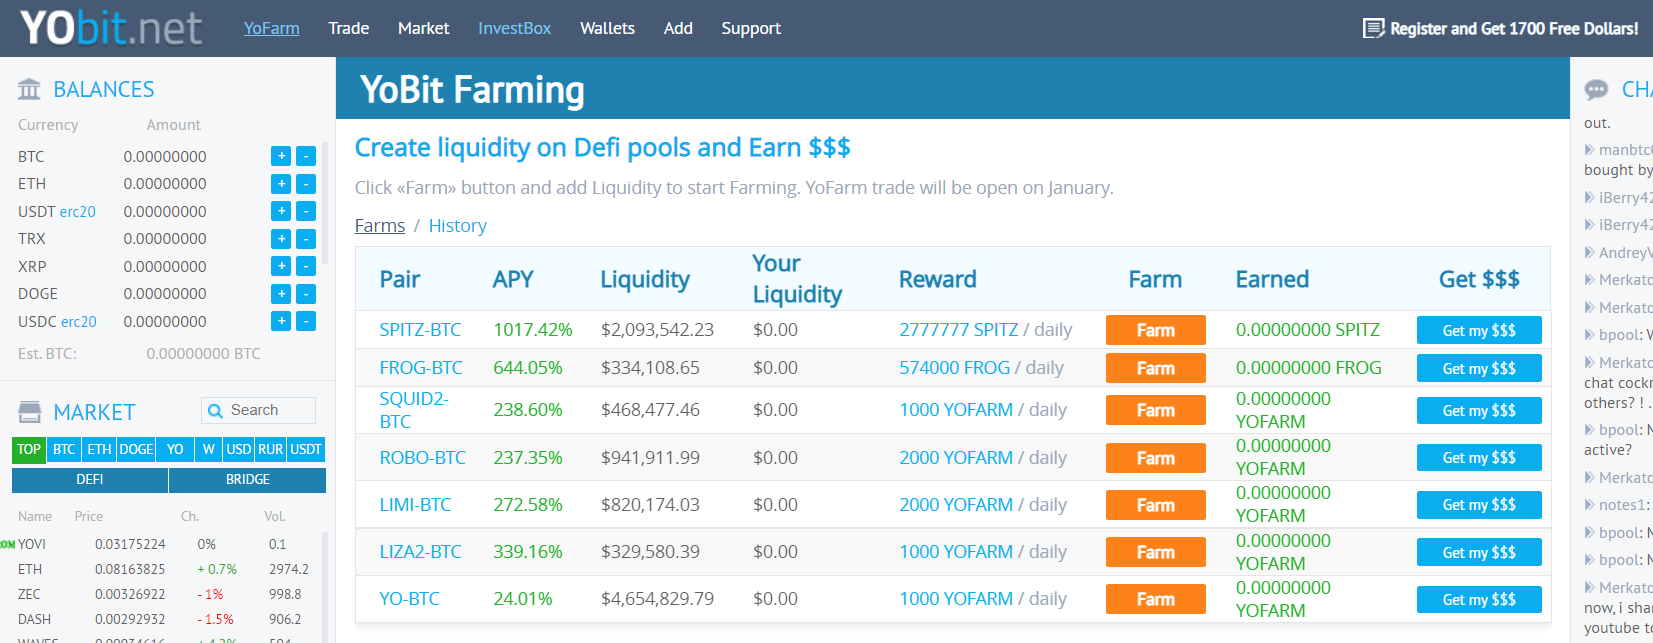Open the Trade menu item
The image size is (1653, 643).
click(349, 28)
